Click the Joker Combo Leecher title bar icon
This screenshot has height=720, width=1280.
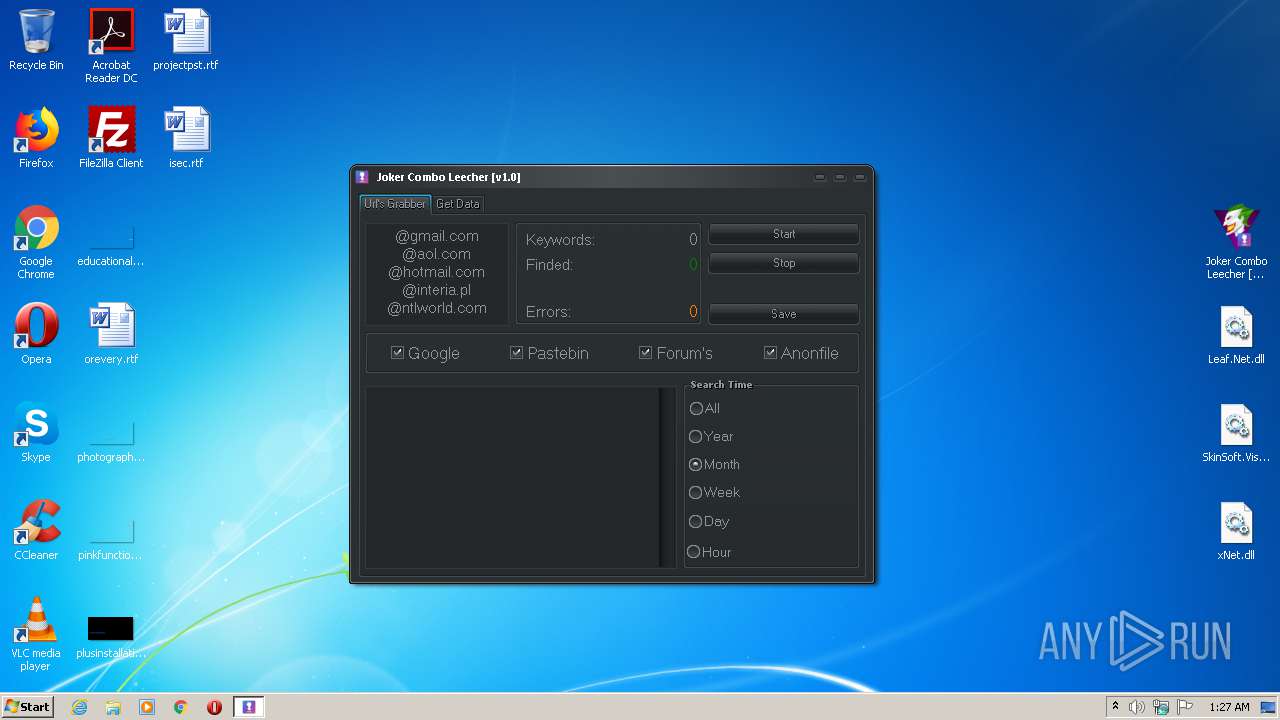point(363,177)
